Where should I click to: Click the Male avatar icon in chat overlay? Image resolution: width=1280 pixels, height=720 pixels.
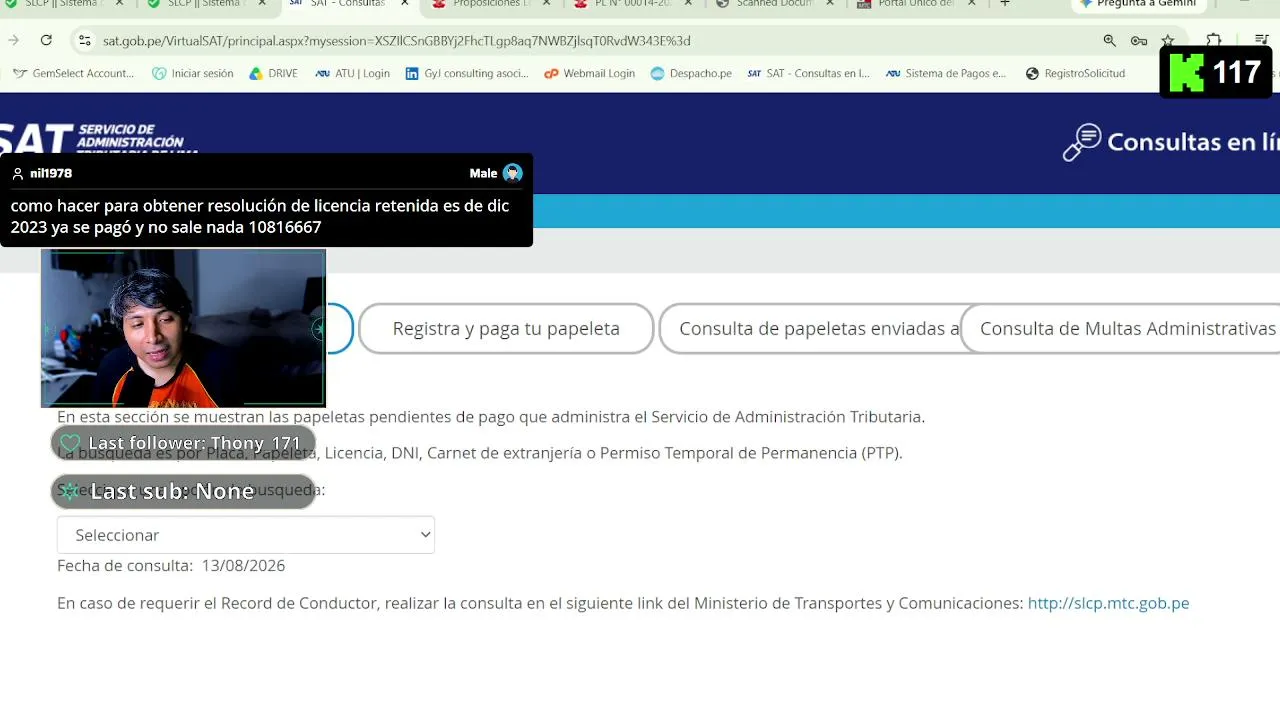[512, 173]
